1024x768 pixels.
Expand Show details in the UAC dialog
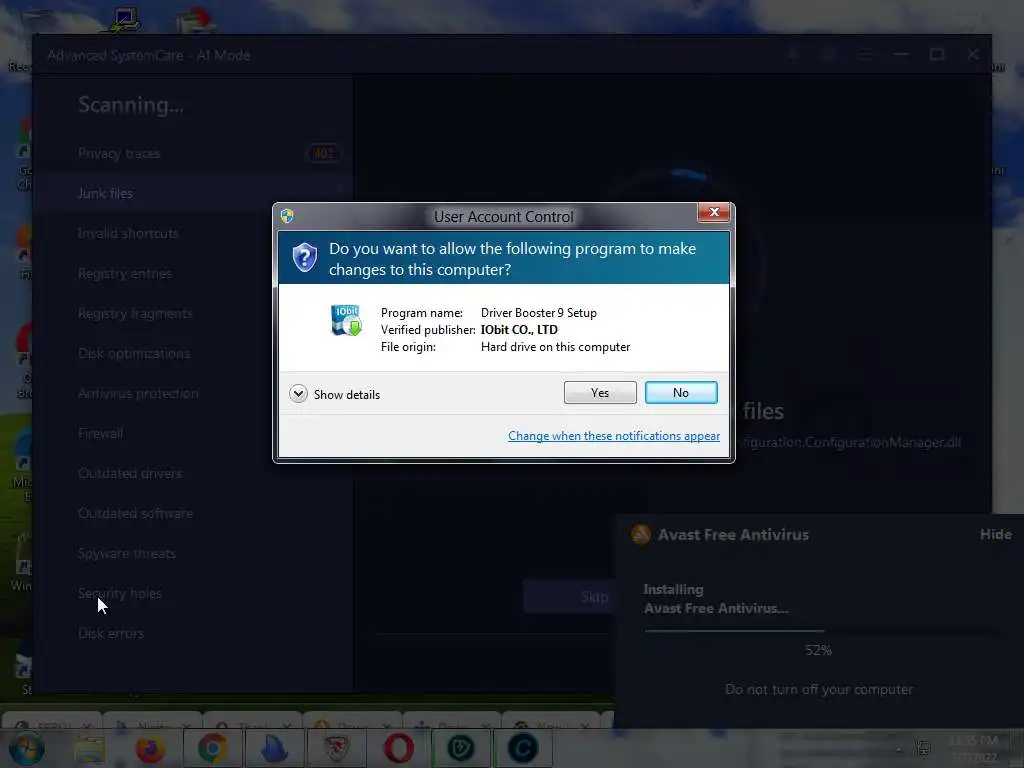(334, 394)
